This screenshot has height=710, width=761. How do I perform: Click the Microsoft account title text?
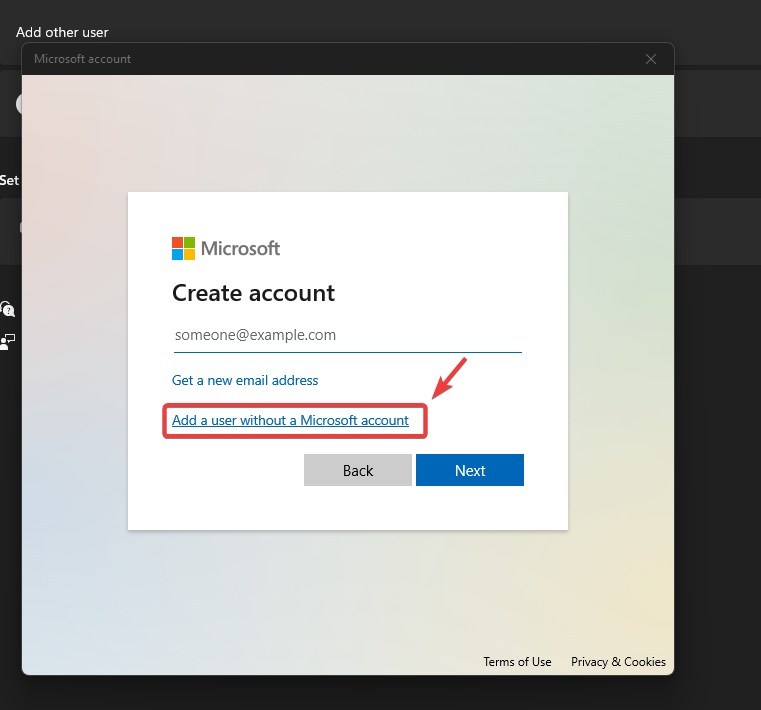tap(83, 59)
